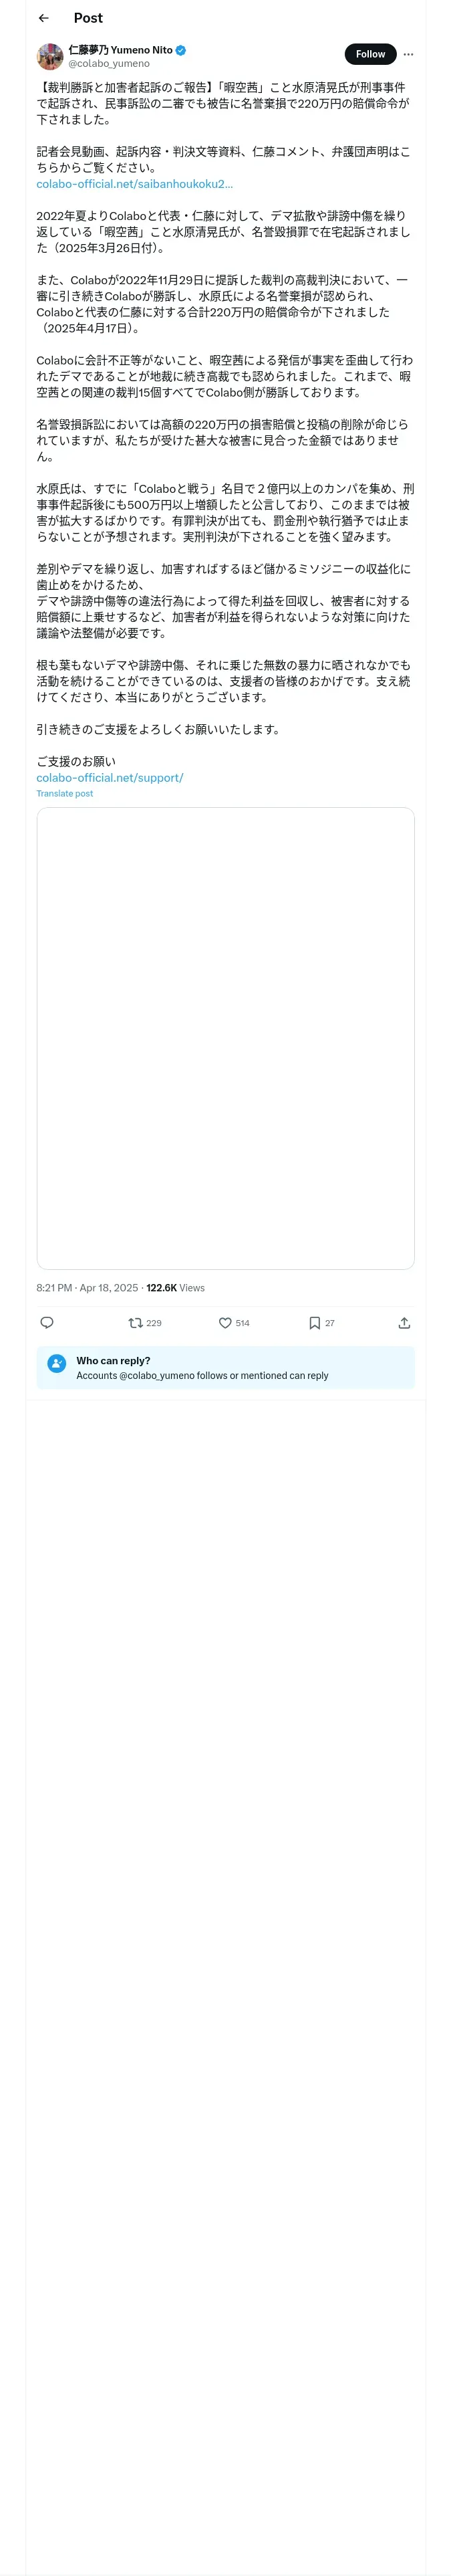
Task: Open the colabo-official.net/support/ link
Action: 110,777
